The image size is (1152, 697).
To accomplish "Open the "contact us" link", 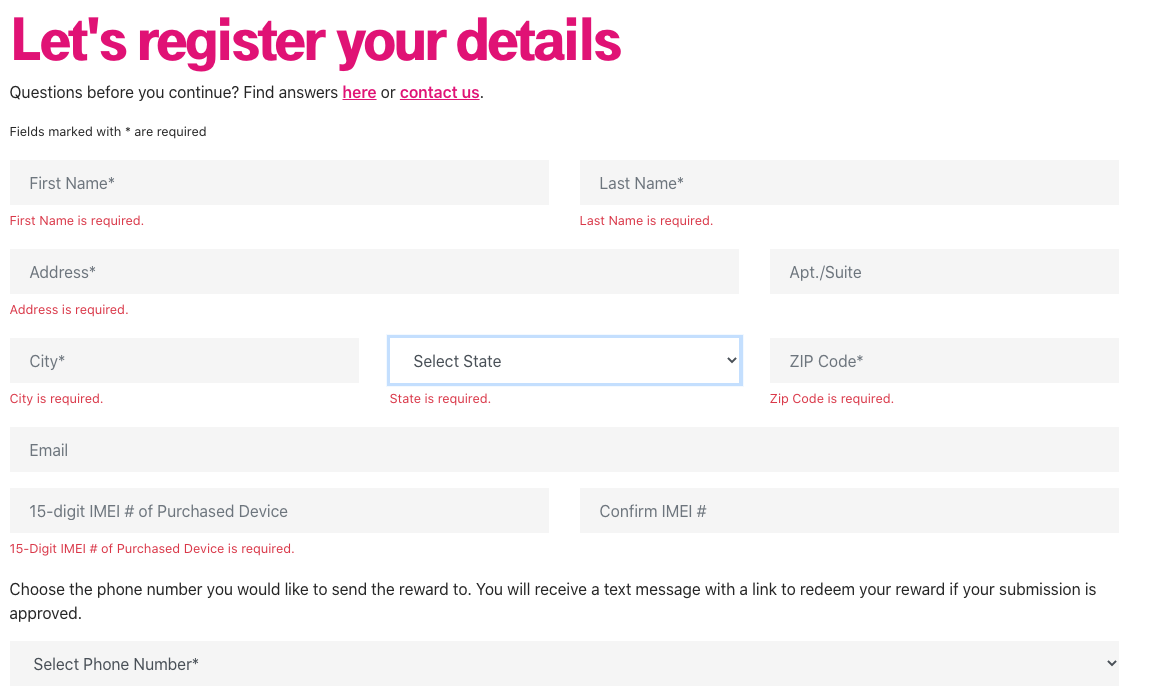I will 439,93.
